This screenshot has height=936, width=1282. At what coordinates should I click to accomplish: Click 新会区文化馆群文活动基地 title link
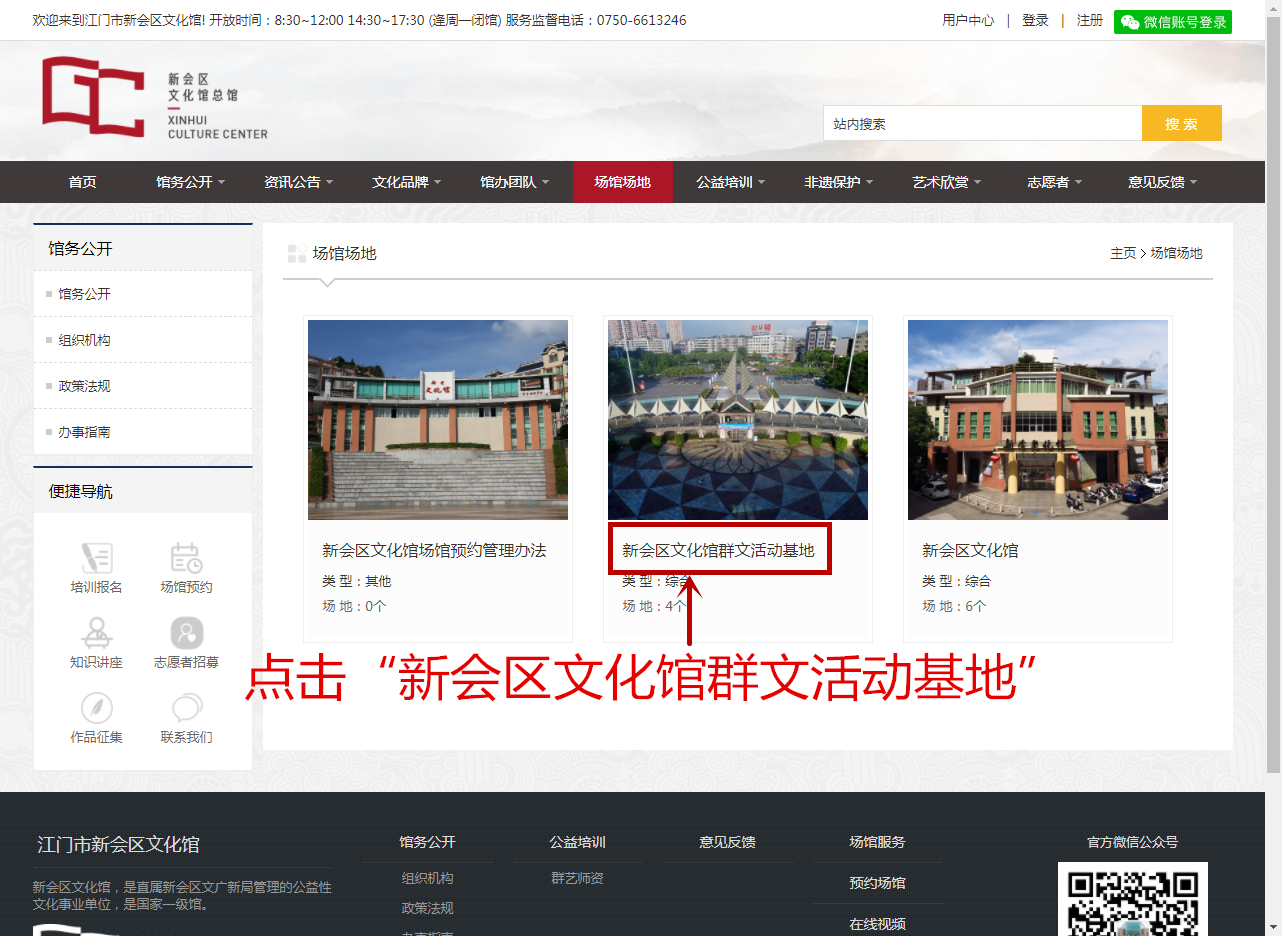[x=718, y=551]
